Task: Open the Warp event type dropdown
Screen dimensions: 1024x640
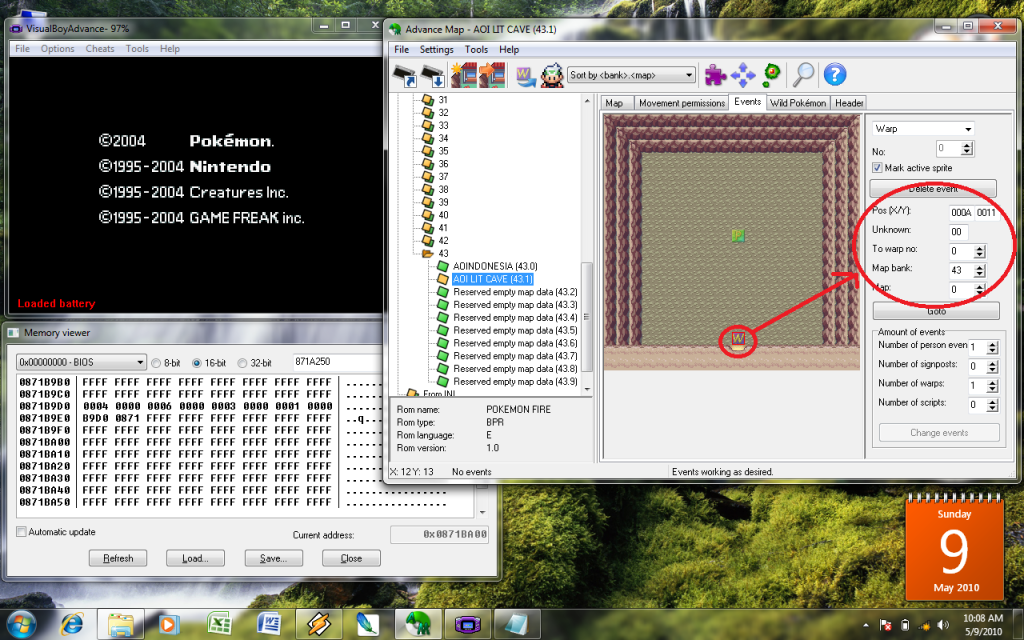Action: pos(923,129)
